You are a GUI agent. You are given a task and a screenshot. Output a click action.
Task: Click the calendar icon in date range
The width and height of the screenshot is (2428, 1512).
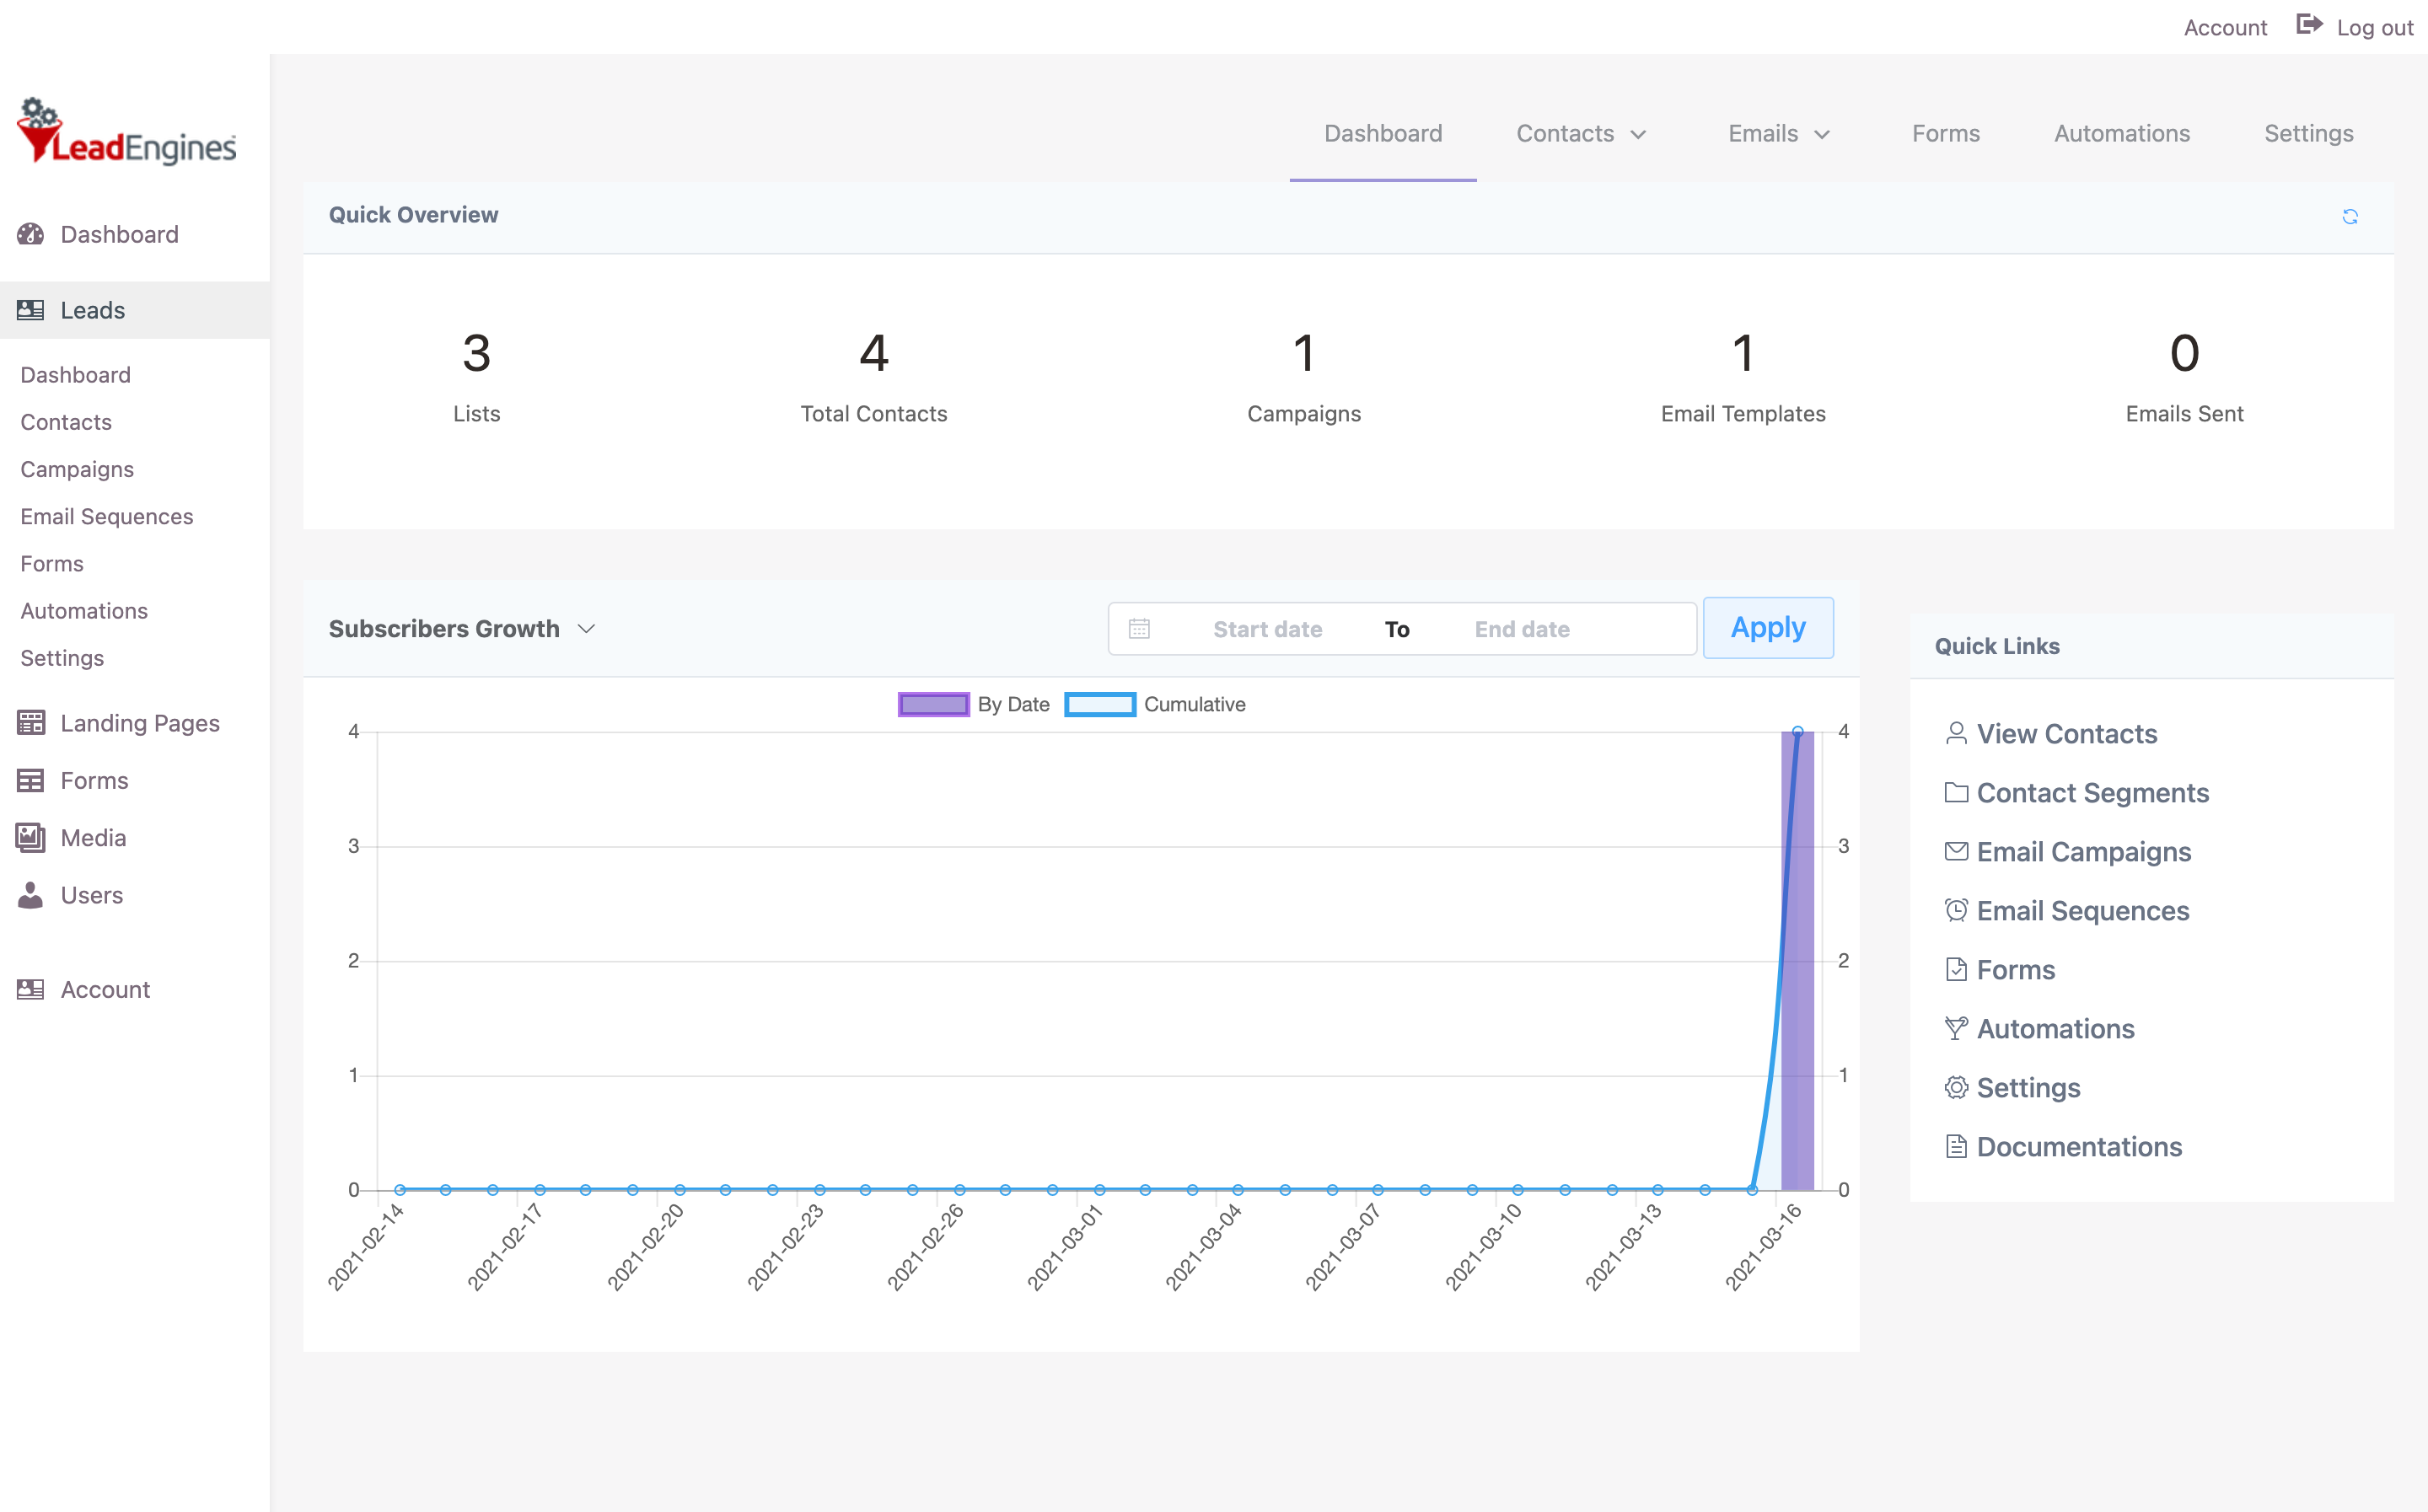[1139, 629]
